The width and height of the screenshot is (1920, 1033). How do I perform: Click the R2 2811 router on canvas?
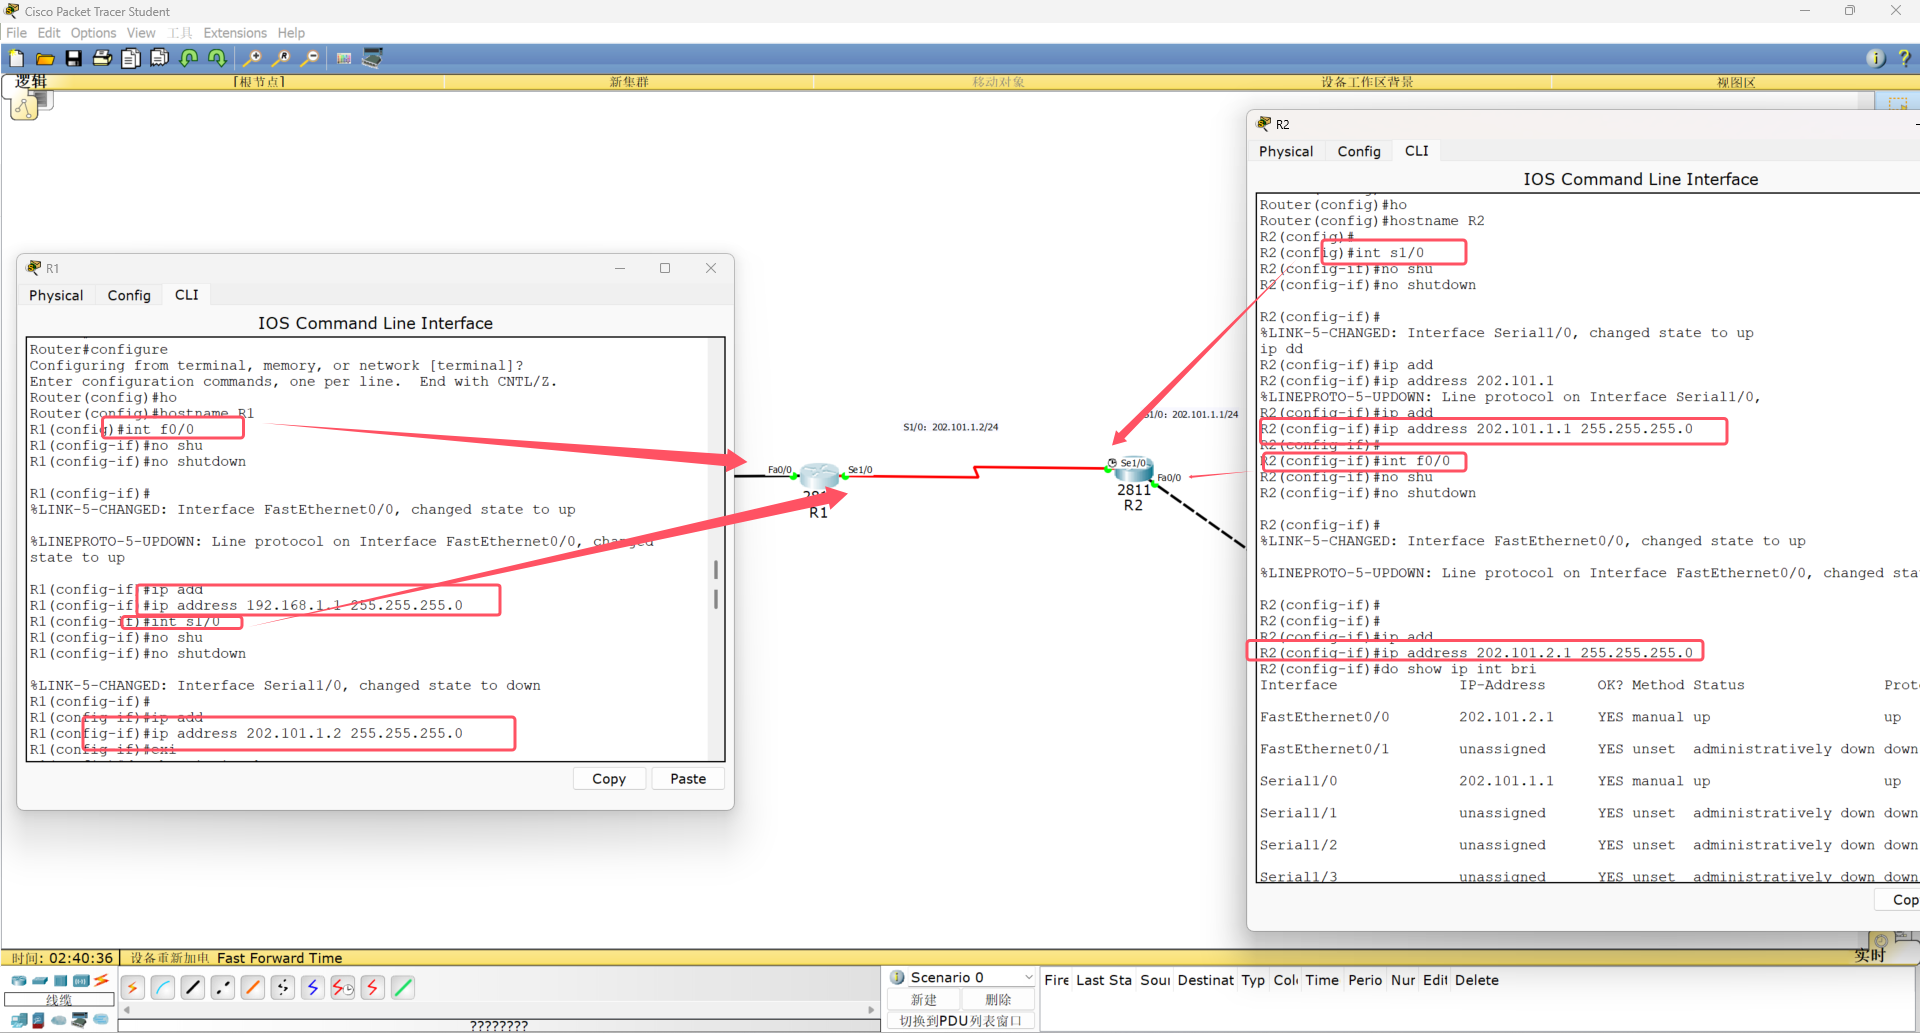tap(1133, 469)
